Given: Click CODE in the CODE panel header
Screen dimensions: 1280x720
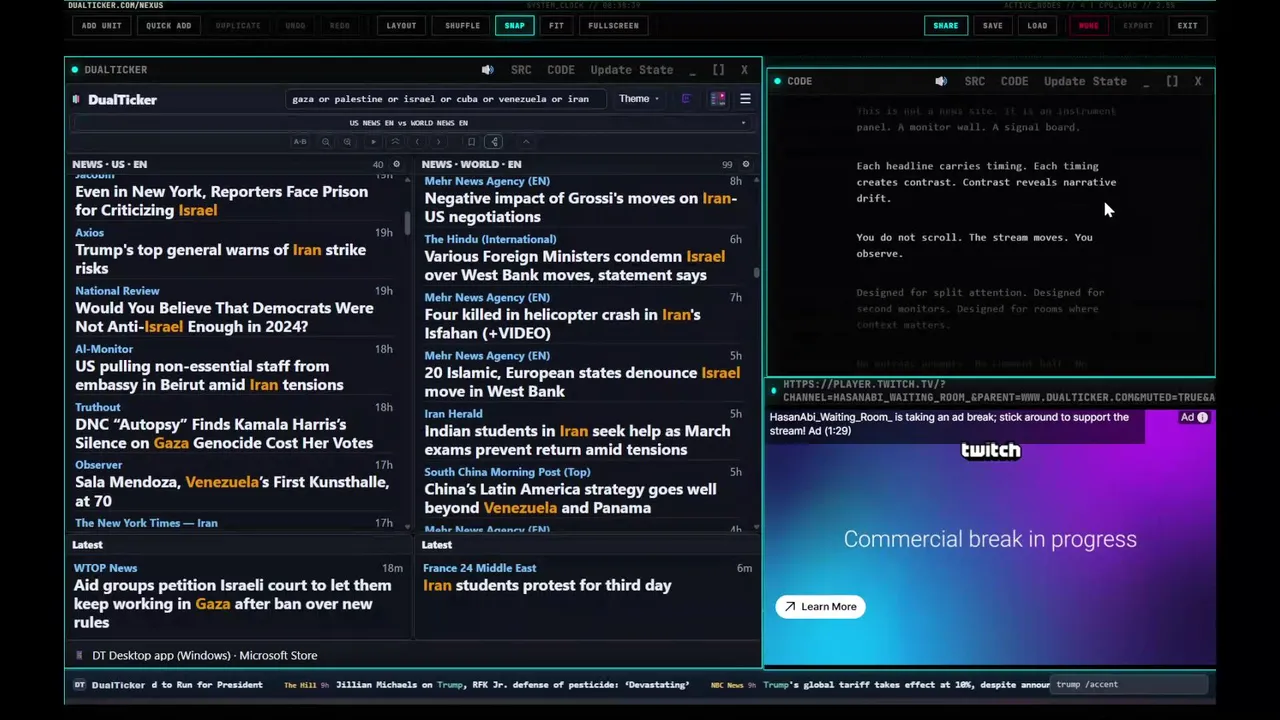Looking at the screenshot, I should pyautogui.click(x=1014, y=81).
